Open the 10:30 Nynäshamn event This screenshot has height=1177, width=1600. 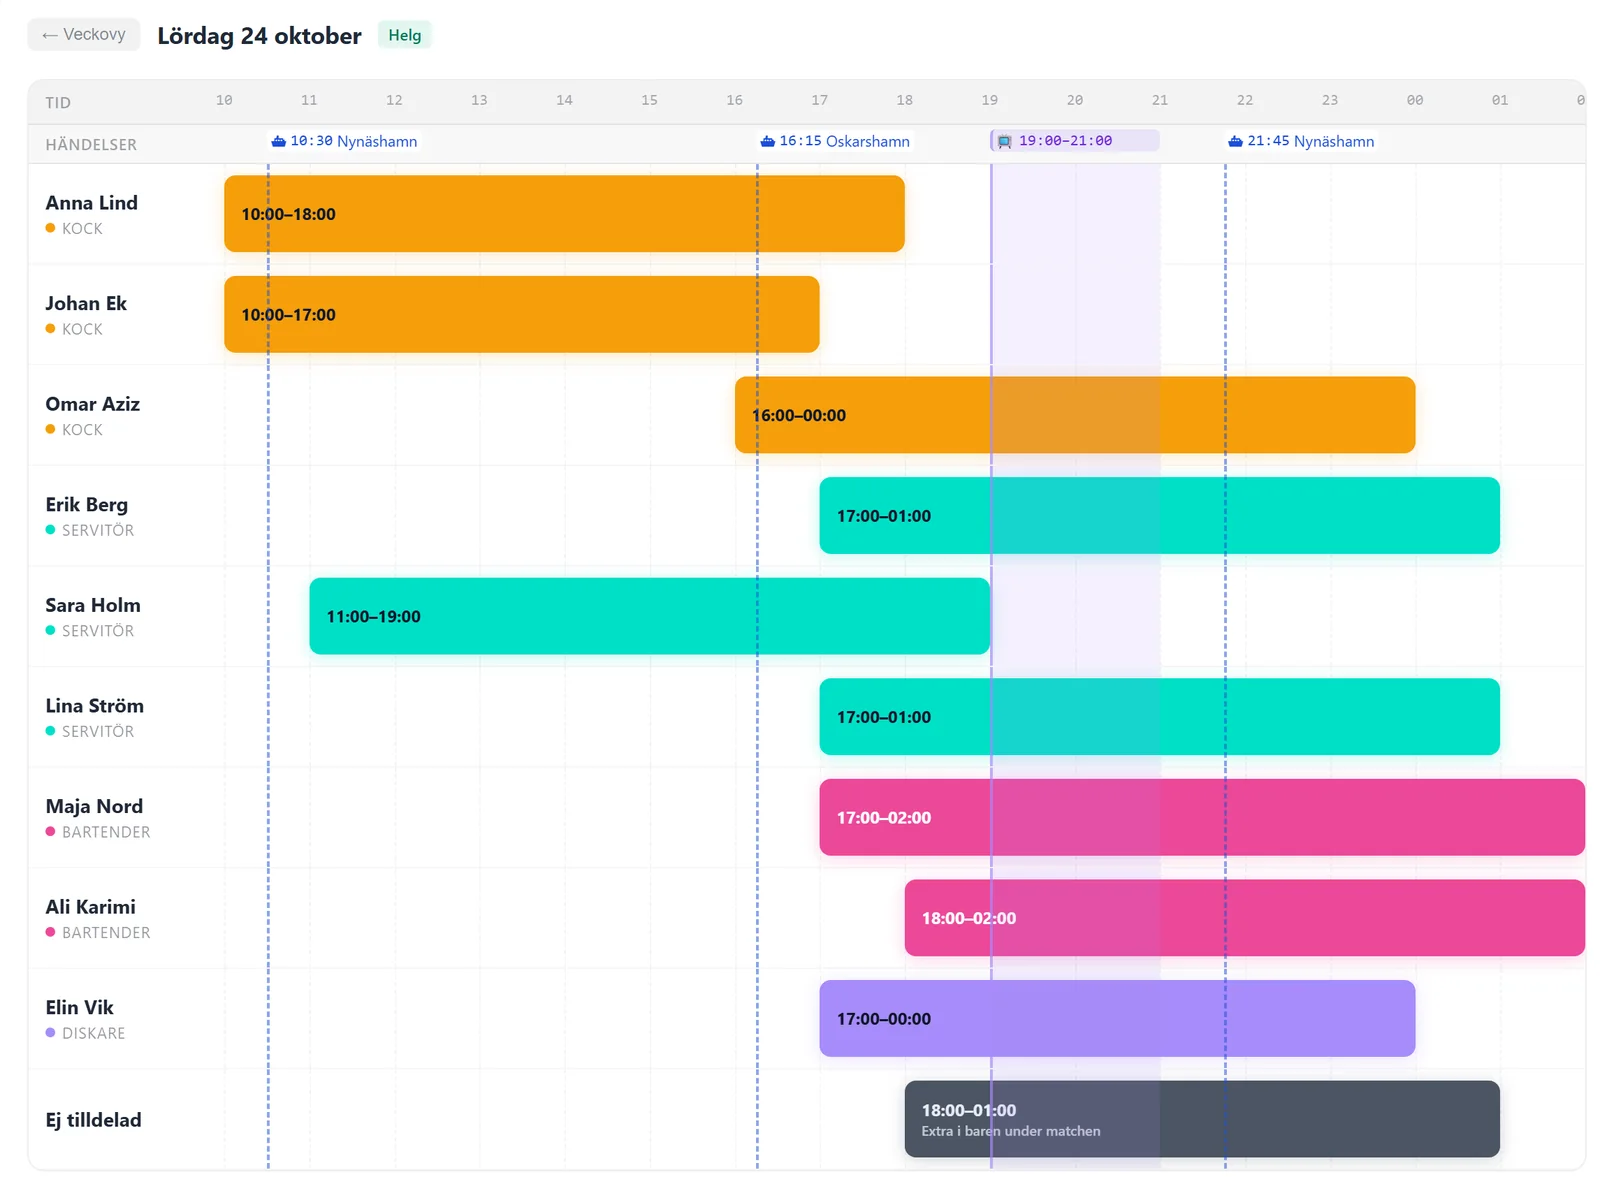pyautogui.click(x=345, y=141)
